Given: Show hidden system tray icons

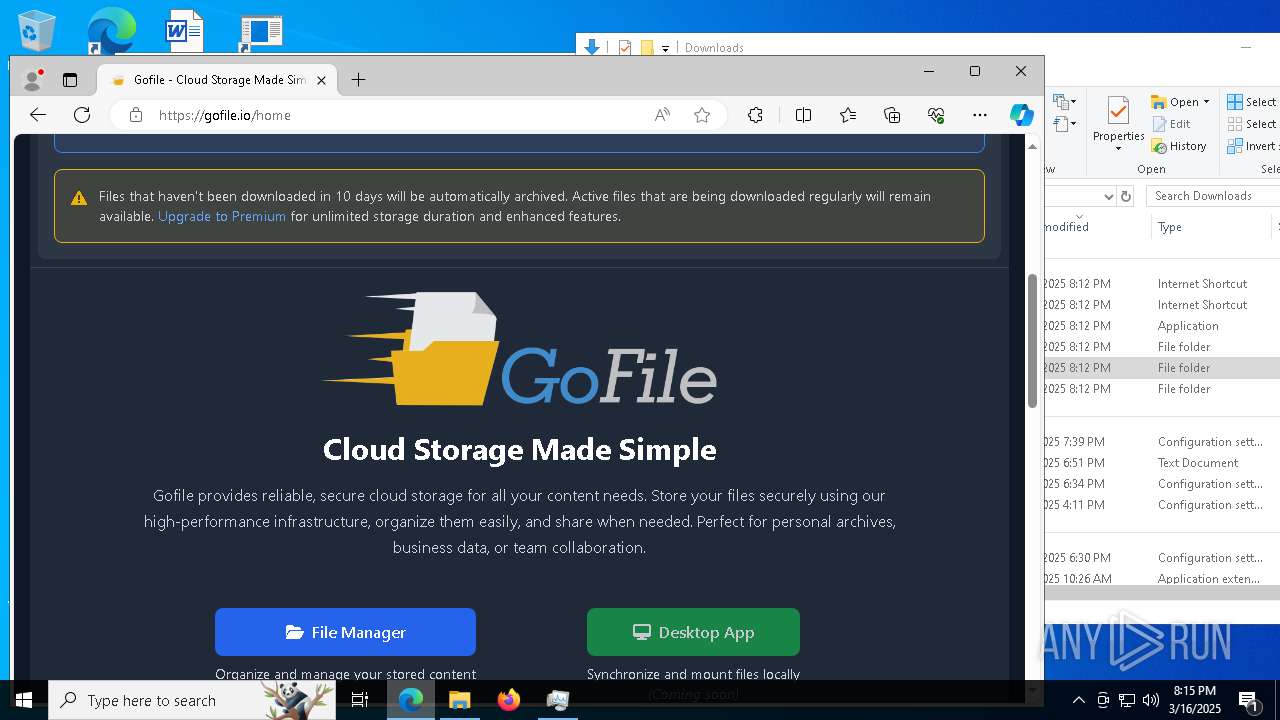Looking at the screenshot, I should 1079,700.
